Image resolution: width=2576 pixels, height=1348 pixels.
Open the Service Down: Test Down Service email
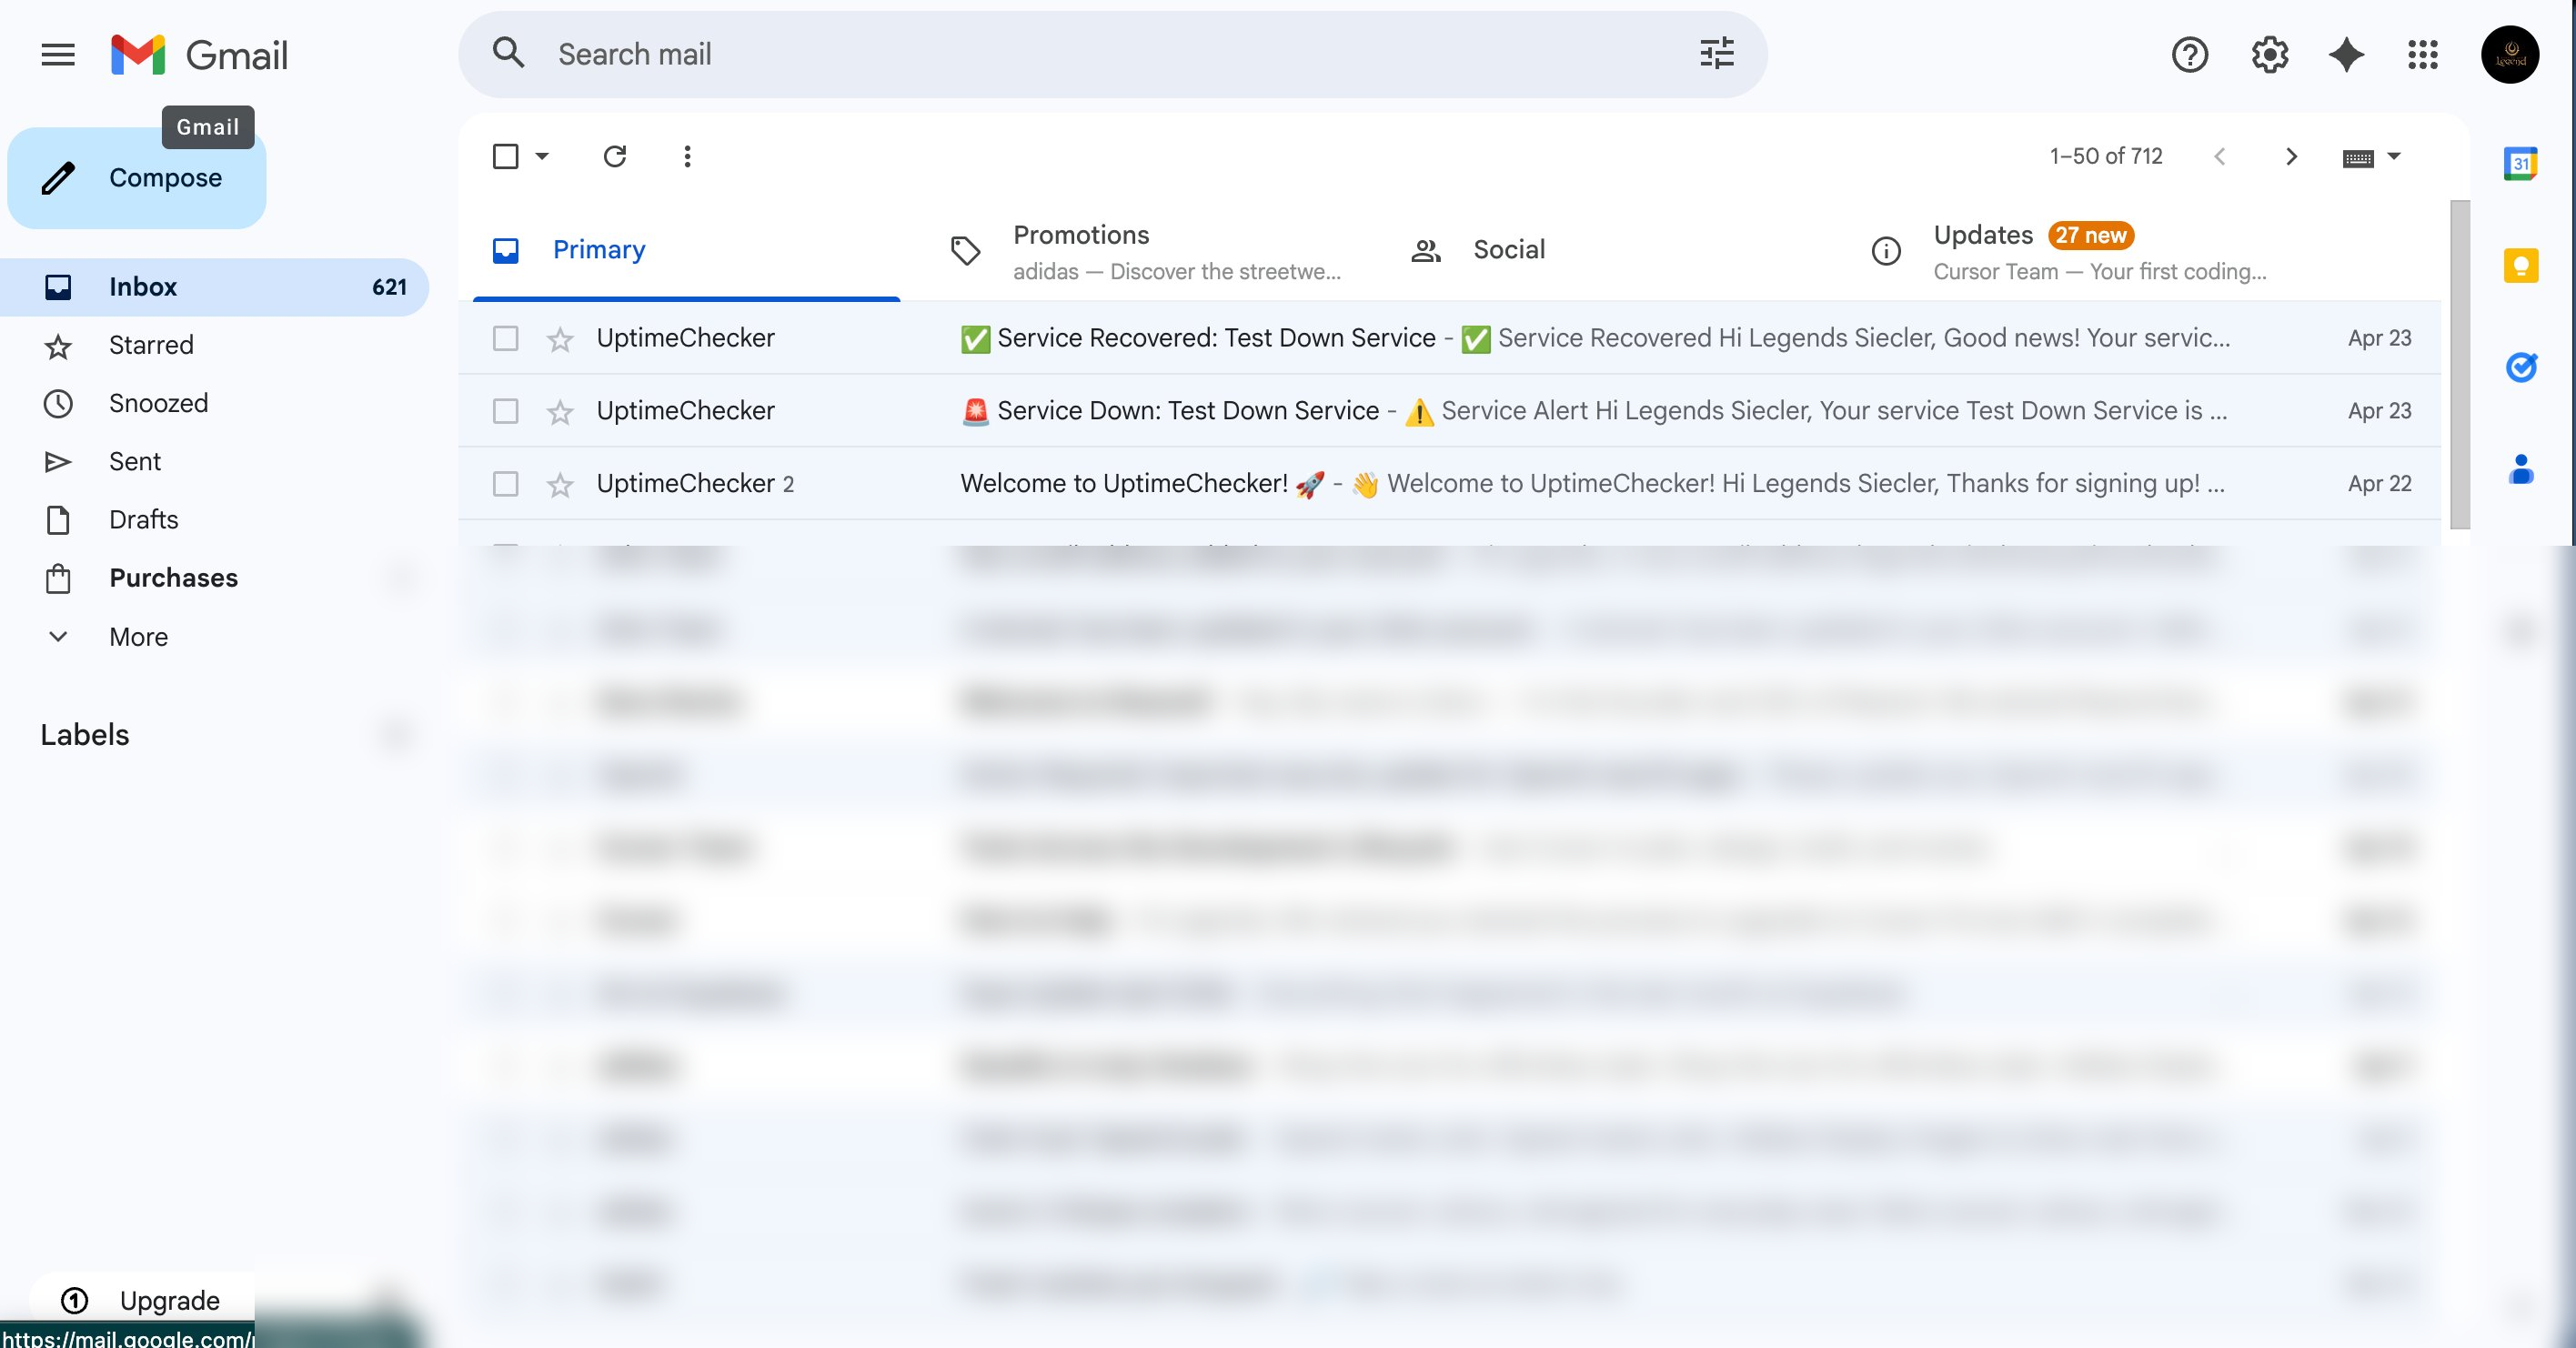1449,411
